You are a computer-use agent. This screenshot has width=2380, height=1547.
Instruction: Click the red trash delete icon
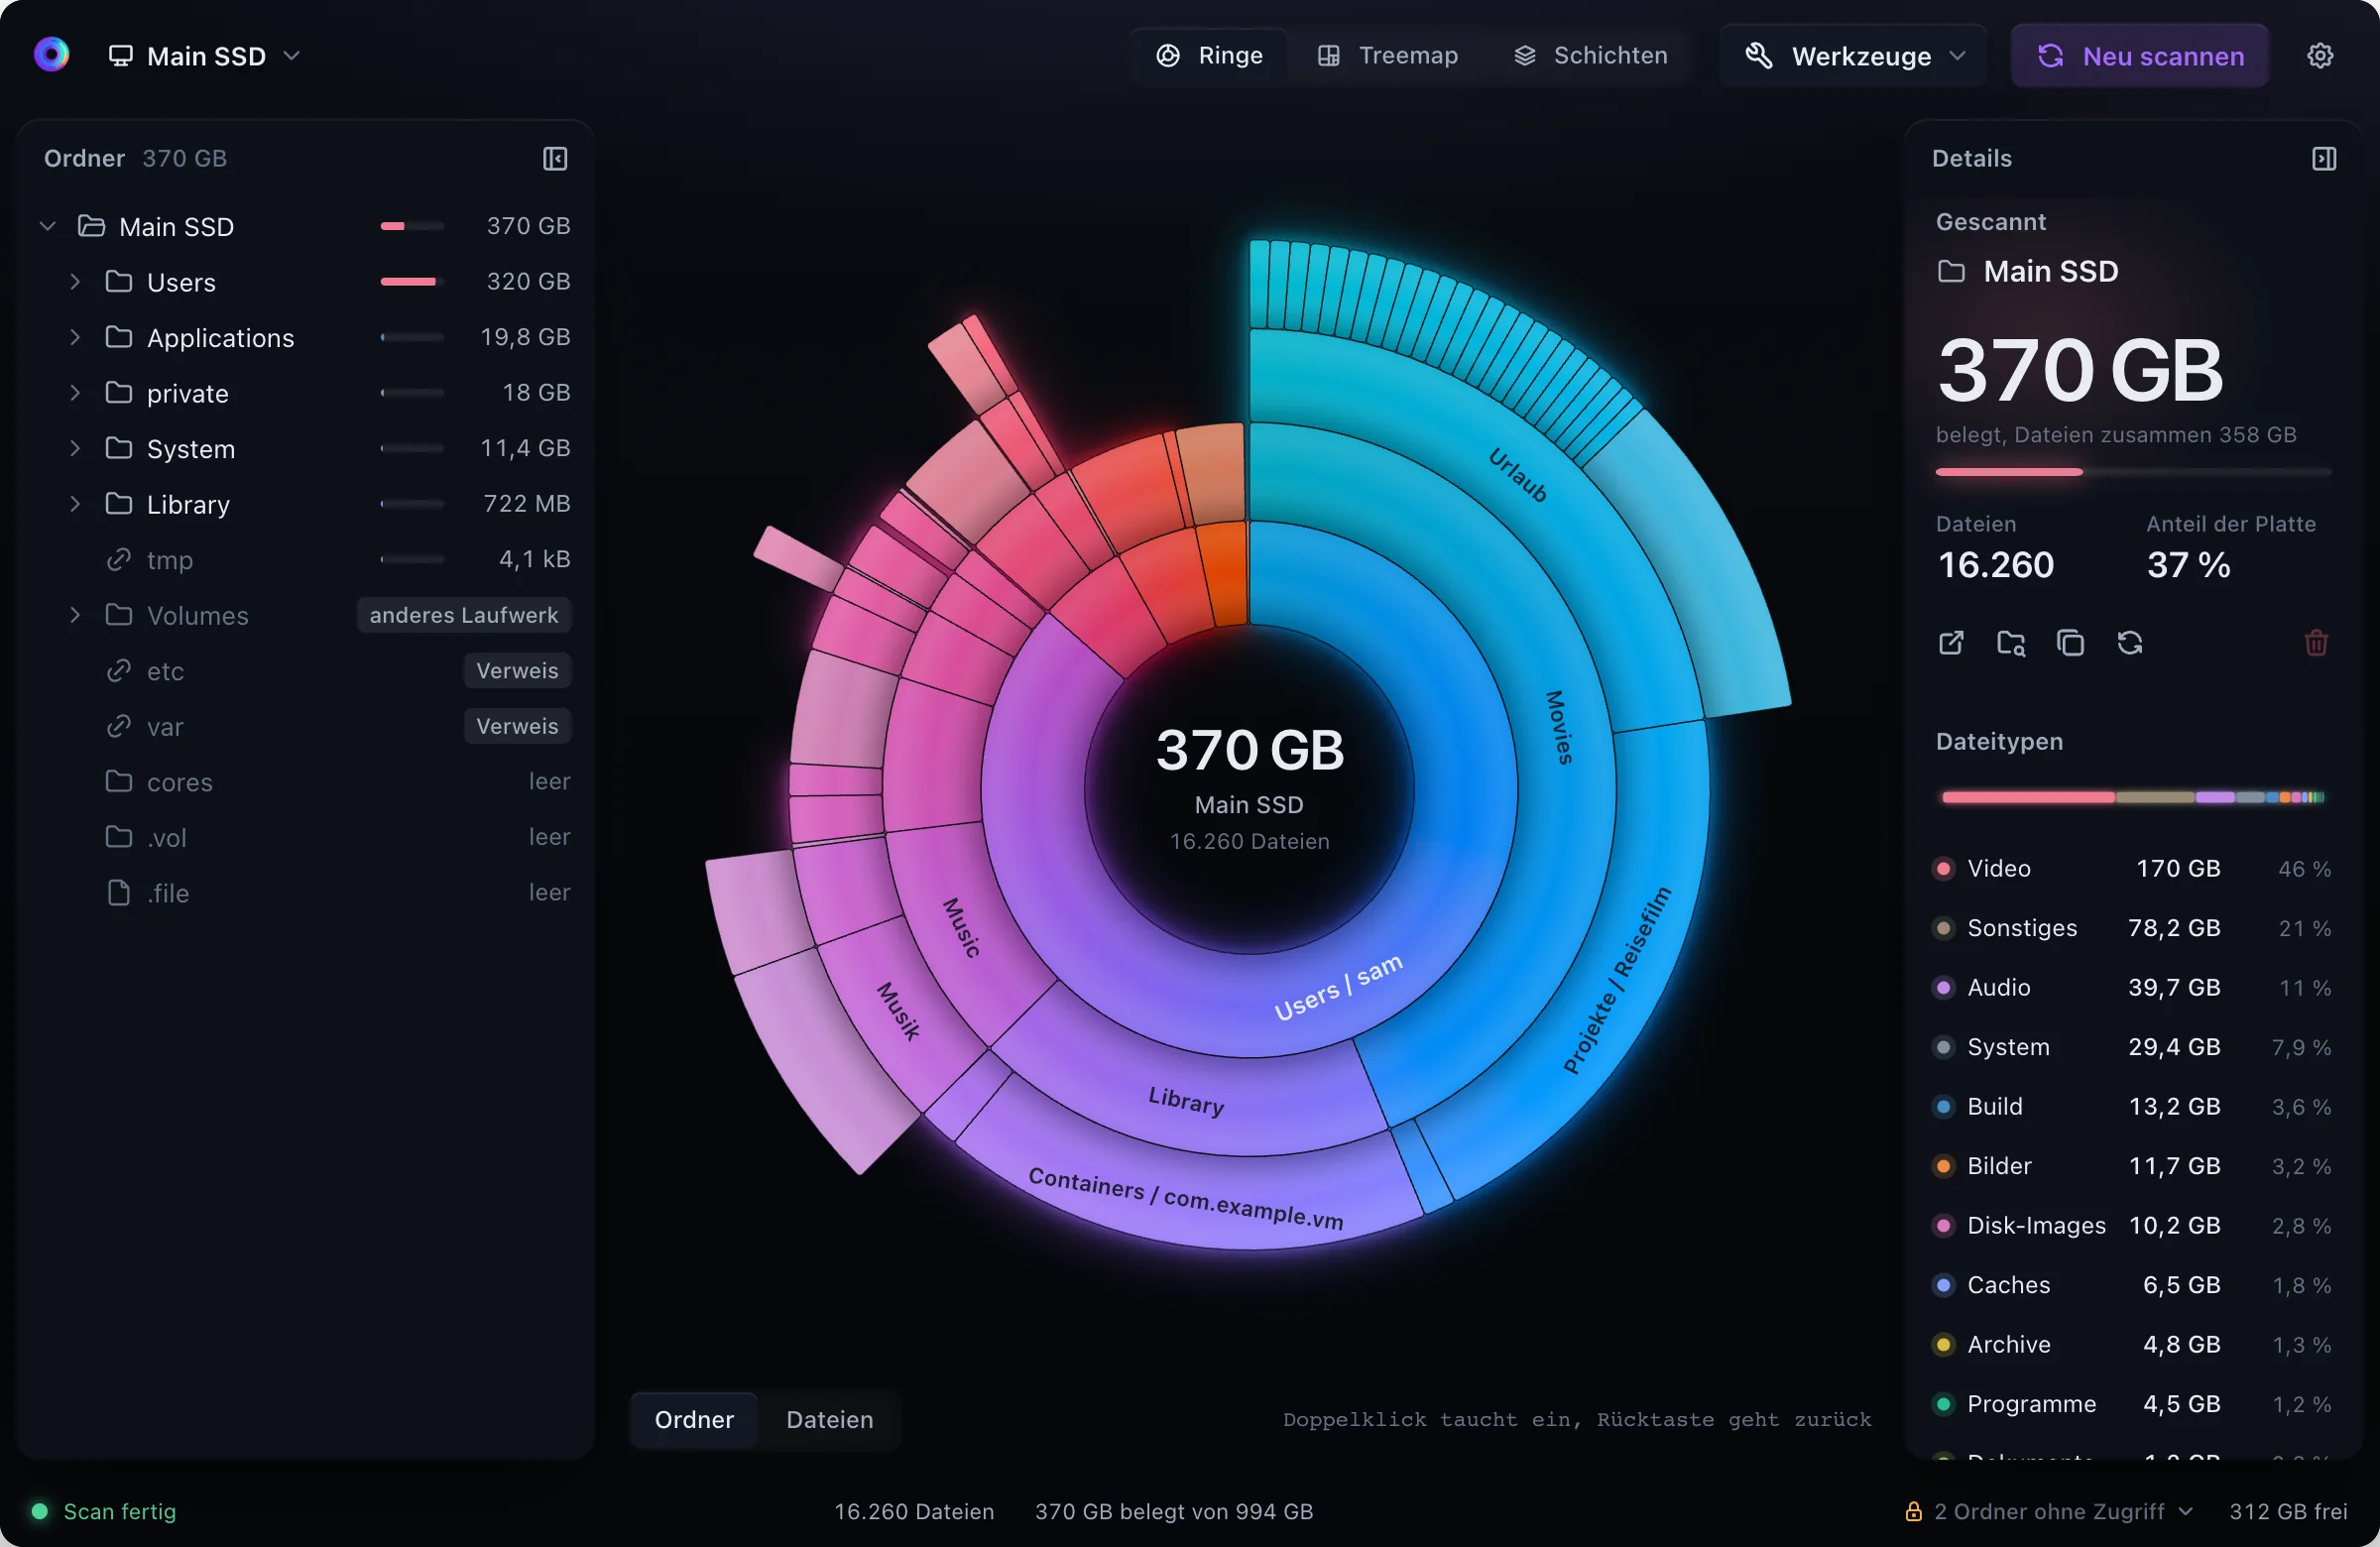click(2316, 642)
